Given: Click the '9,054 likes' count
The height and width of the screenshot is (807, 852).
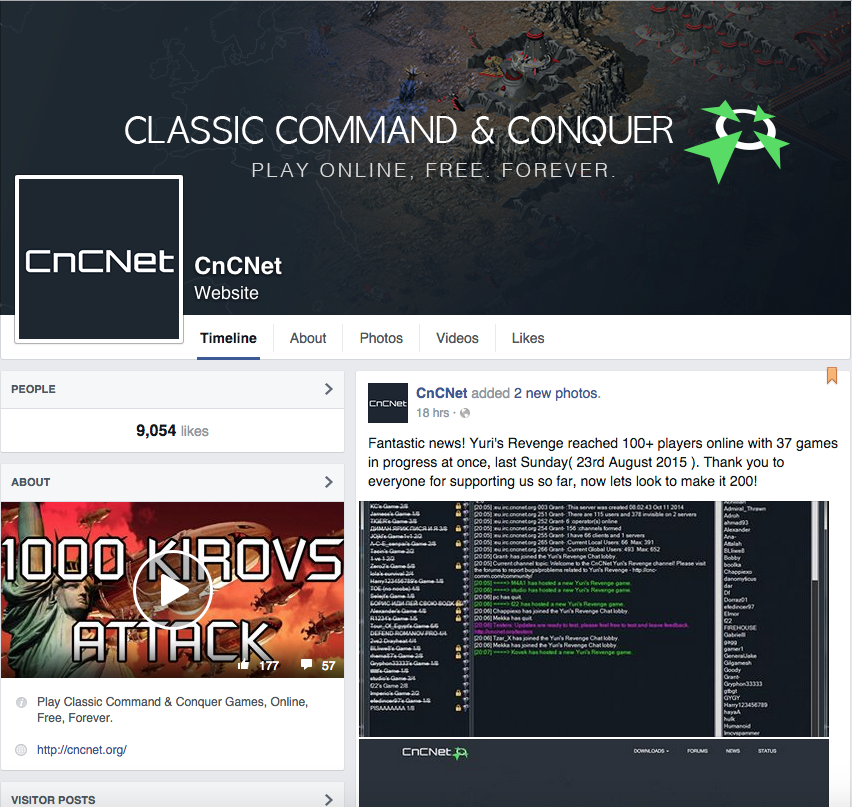Looking at the screenshot, I should (172, 431).
